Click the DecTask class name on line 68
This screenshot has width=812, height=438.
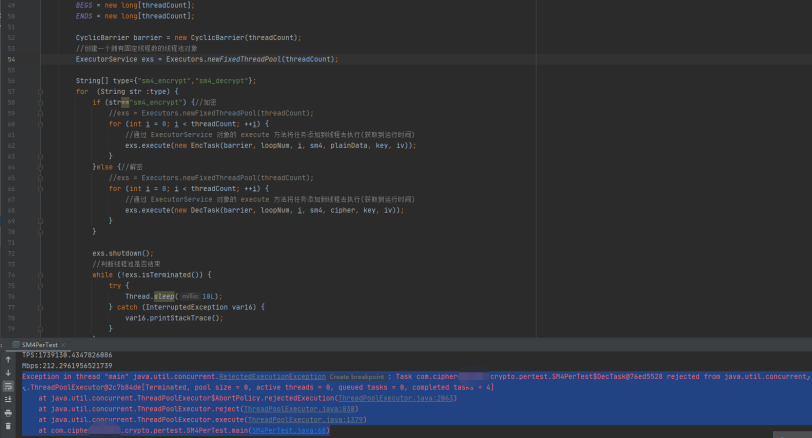(x=205, y=210)
